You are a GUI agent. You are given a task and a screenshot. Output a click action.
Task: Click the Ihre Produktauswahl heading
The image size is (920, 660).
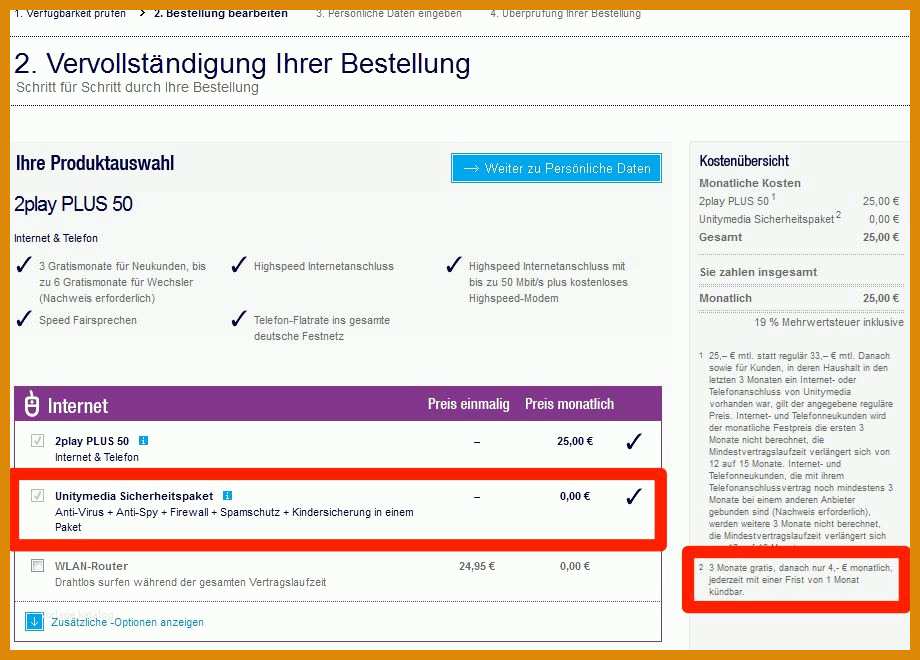coord(95,163)
